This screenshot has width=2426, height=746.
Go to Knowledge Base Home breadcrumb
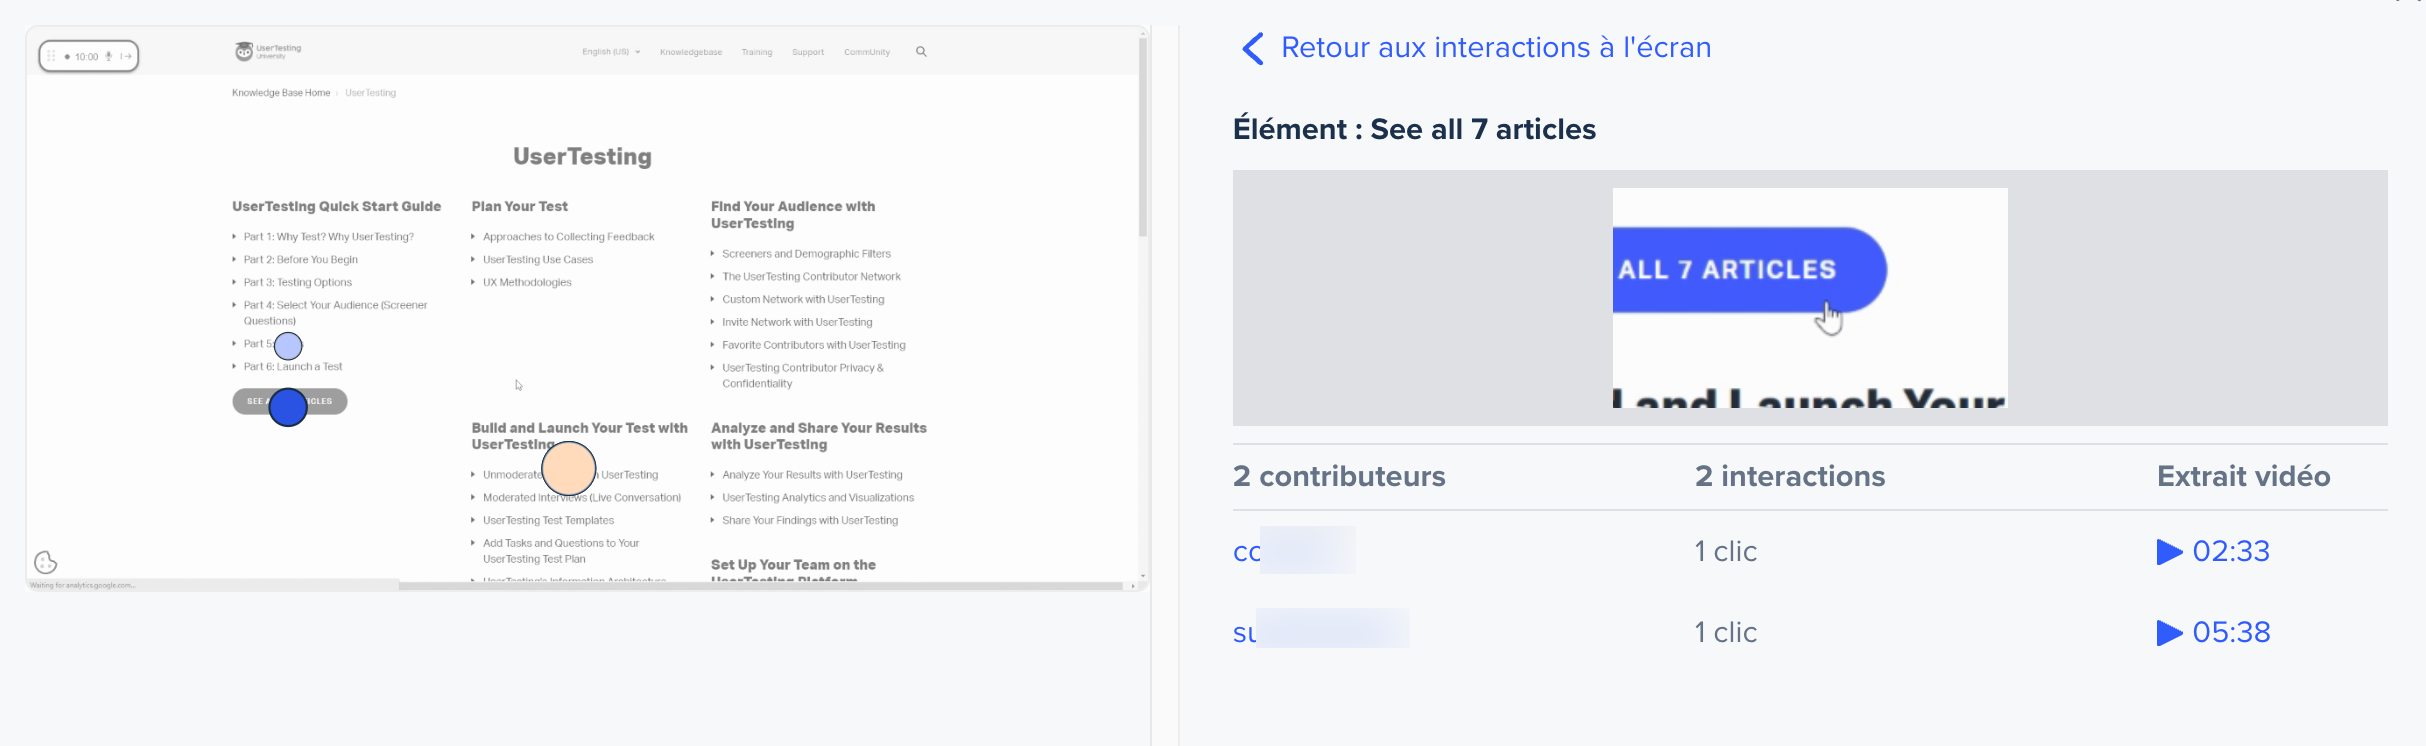click(x=281, y=93)
